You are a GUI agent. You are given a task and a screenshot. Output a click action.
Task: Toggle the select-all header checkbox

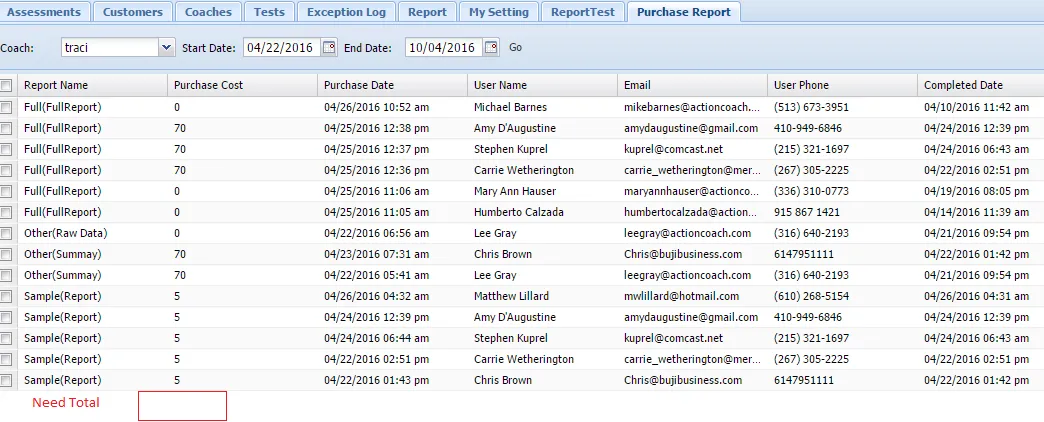point(7,86)
